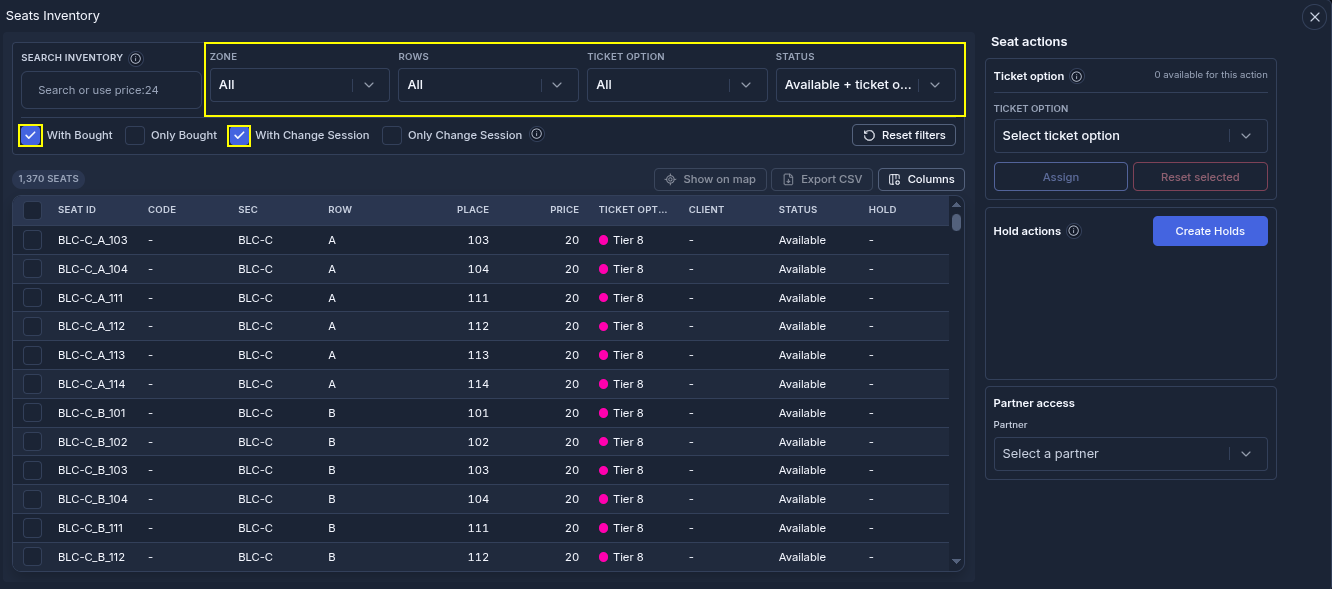Open Select ticket option dropdown
Viewport: 1332px width, 589px height.
[1130, 136]
